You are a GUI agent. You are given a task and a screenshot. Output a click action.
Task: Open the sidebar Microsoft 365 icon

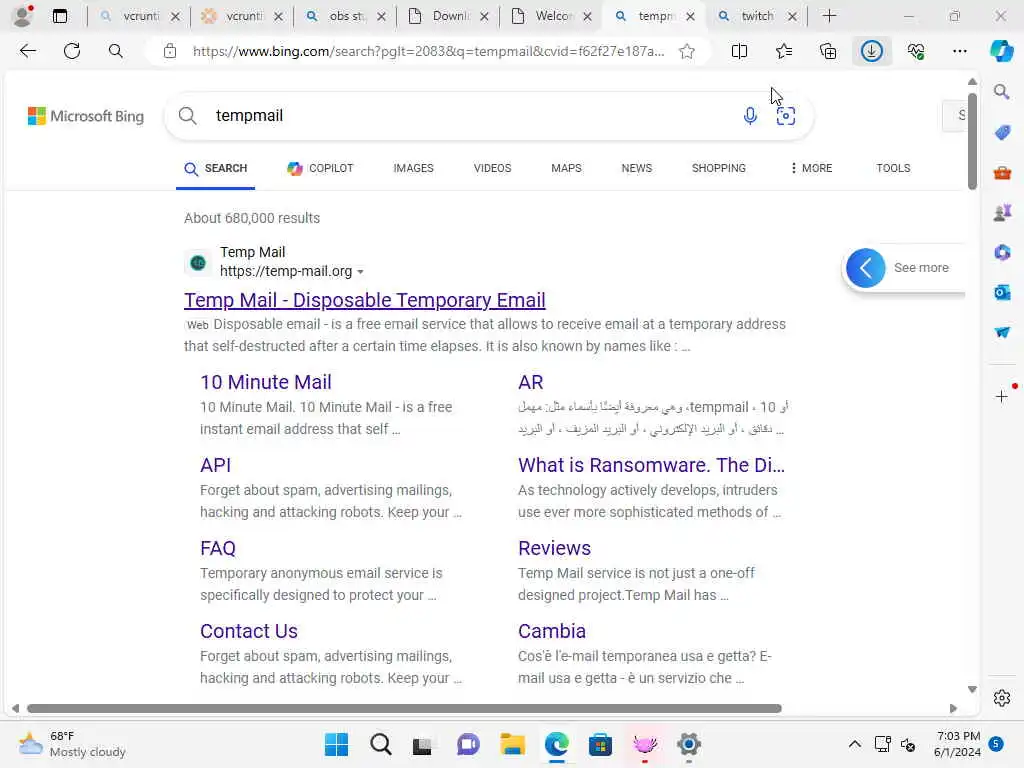1002,252
